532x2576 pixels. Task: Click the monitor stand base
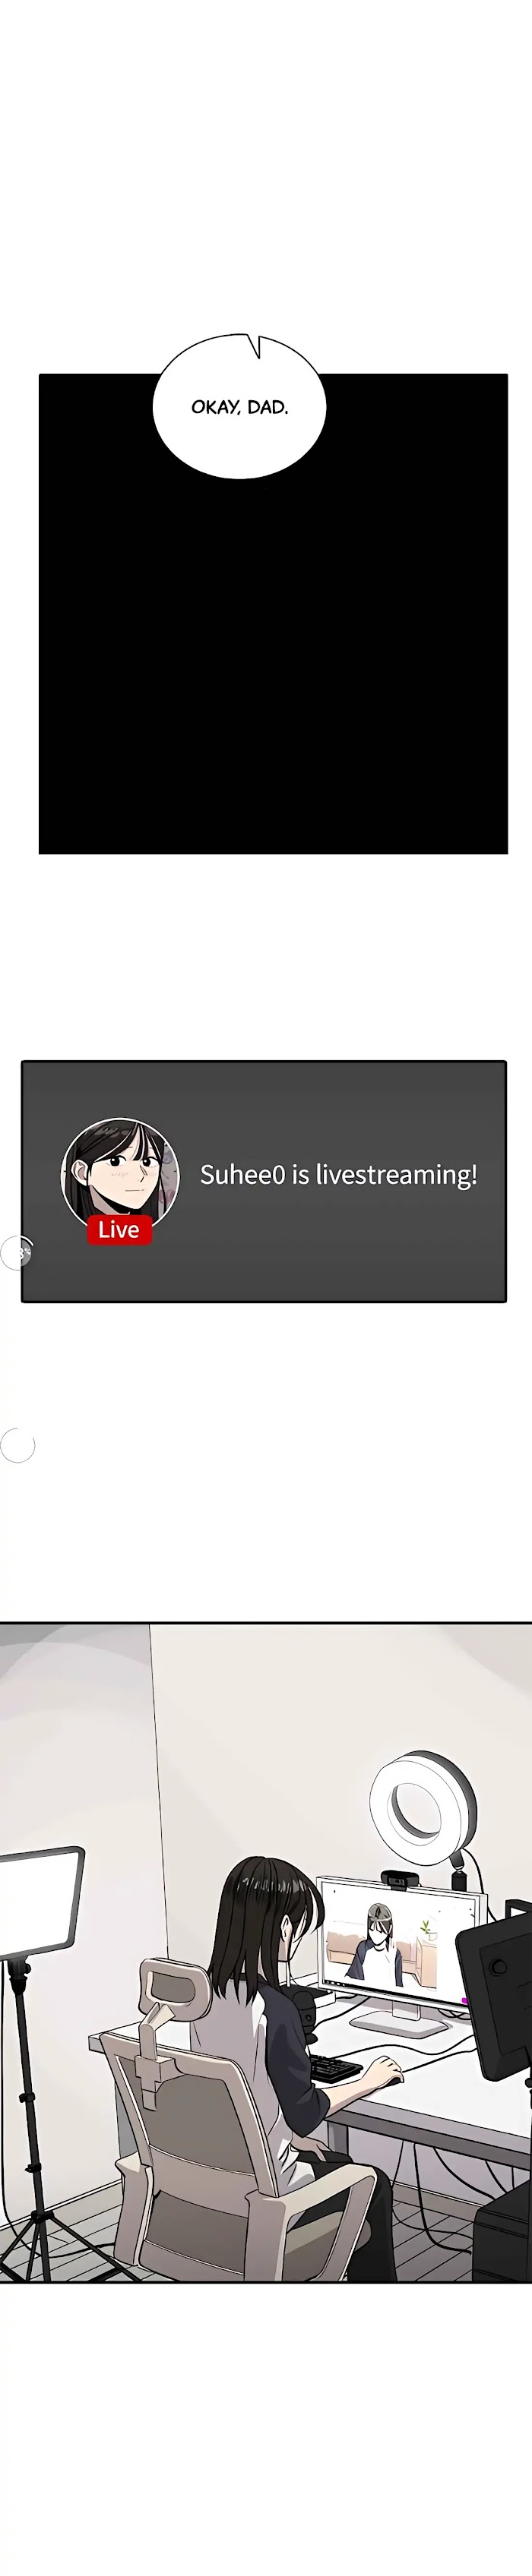point(399,2024)
